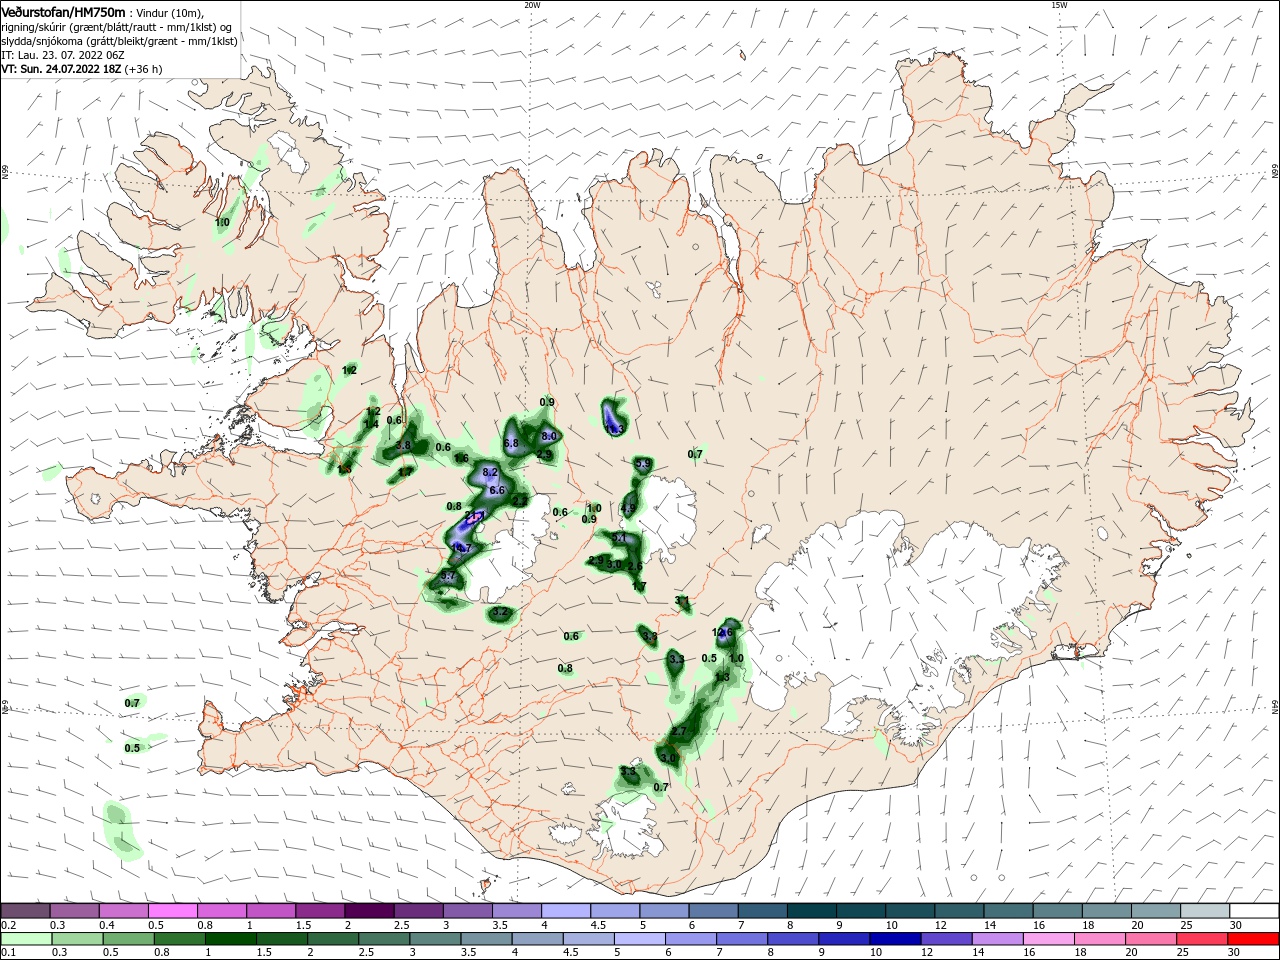1280x960 pixels.
Task: Click the 0.2 label in the upper legend
Action: click(8, 925)
